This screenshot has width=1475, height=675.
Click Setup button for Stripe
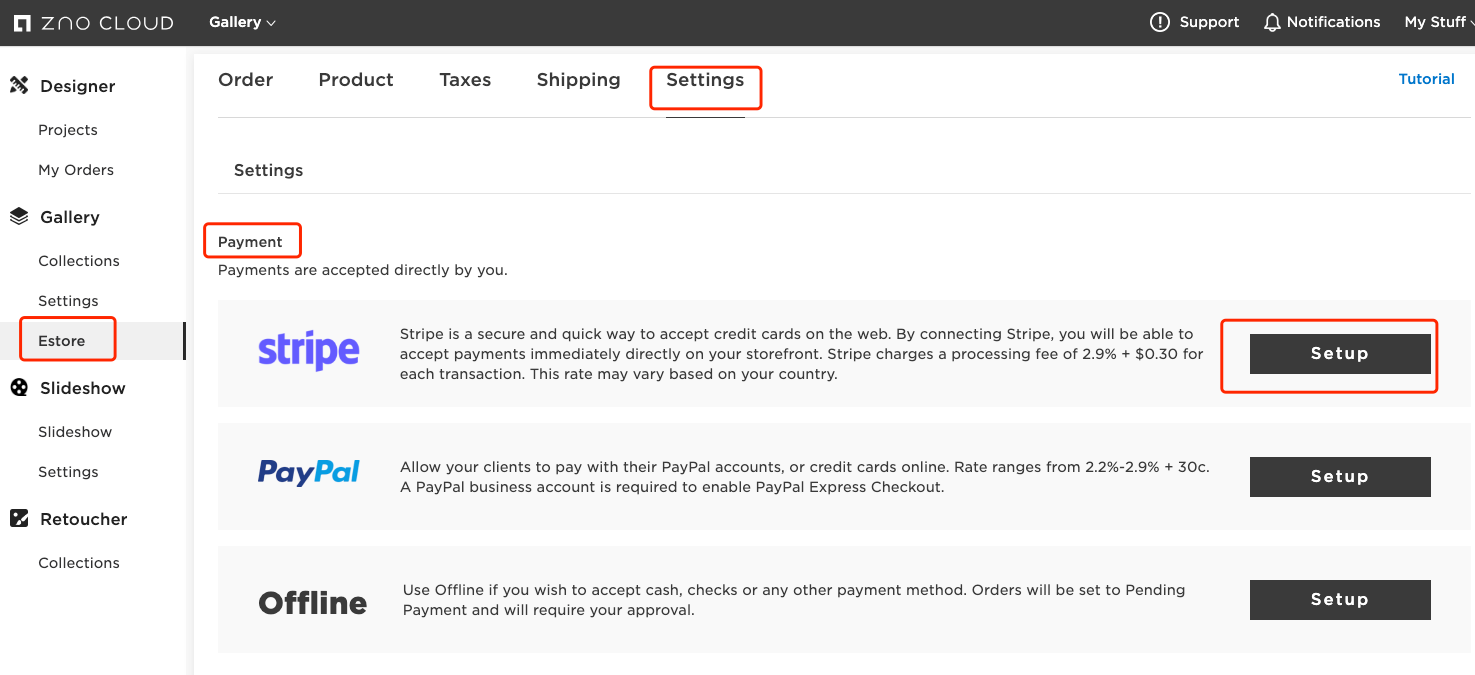(x=1340, y=353)
